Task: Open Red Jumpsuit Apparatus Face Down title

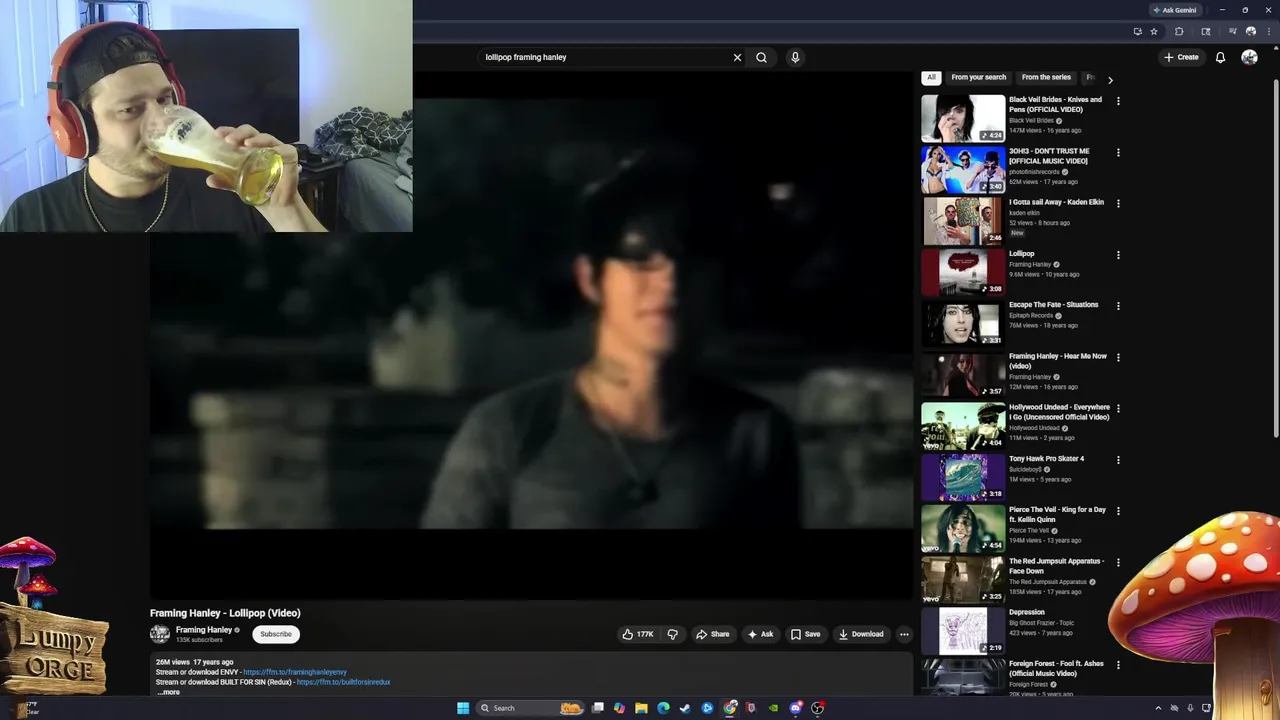Action: (x=1056, y=566)
